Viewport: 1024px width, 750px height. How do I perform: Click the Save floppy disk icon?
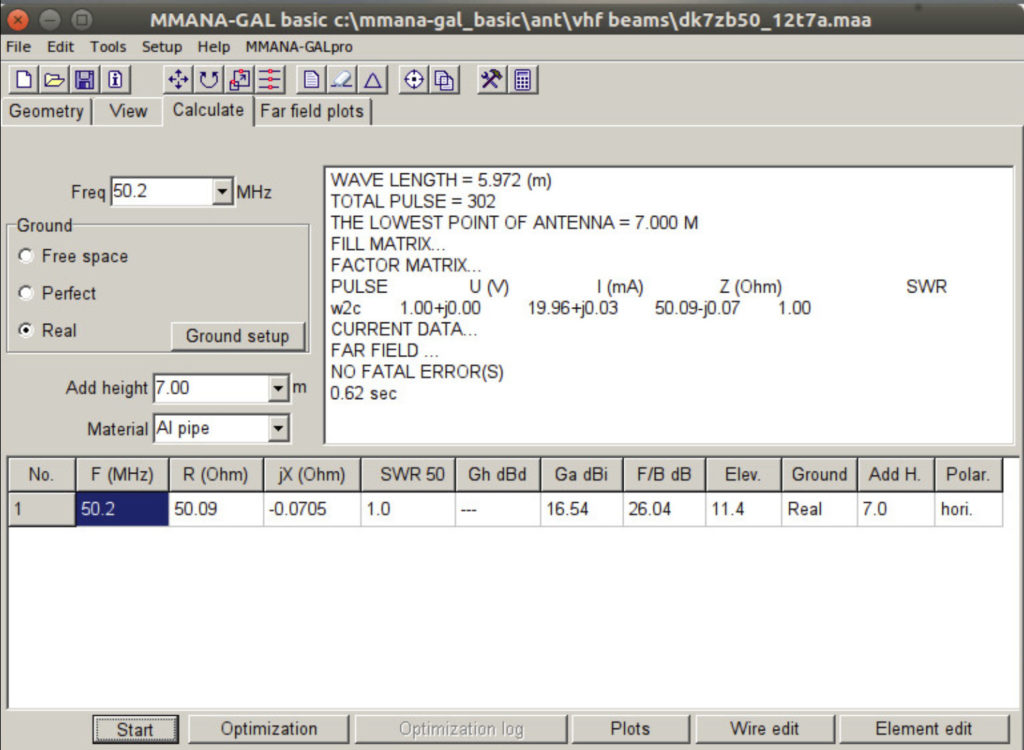[x=85, y=79]
